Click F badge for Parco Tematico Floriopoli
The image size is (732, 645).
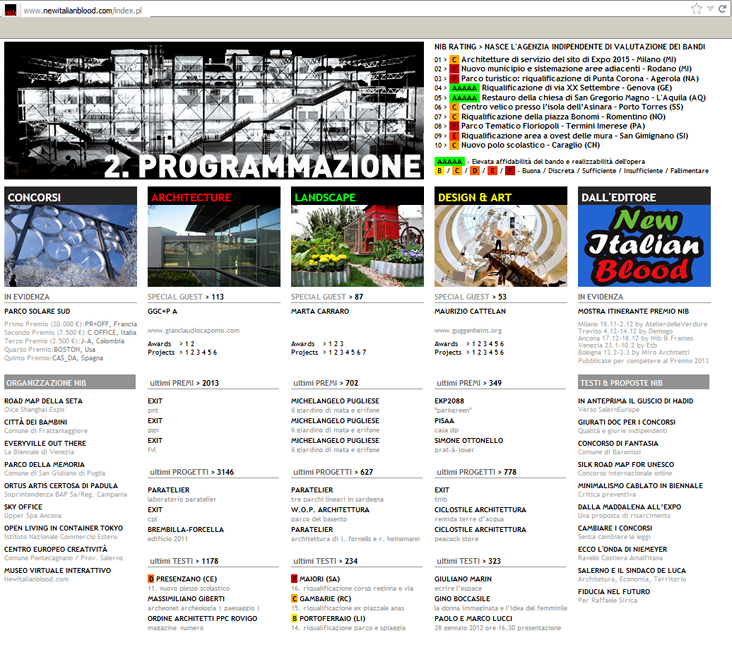(x=454, y=126)
